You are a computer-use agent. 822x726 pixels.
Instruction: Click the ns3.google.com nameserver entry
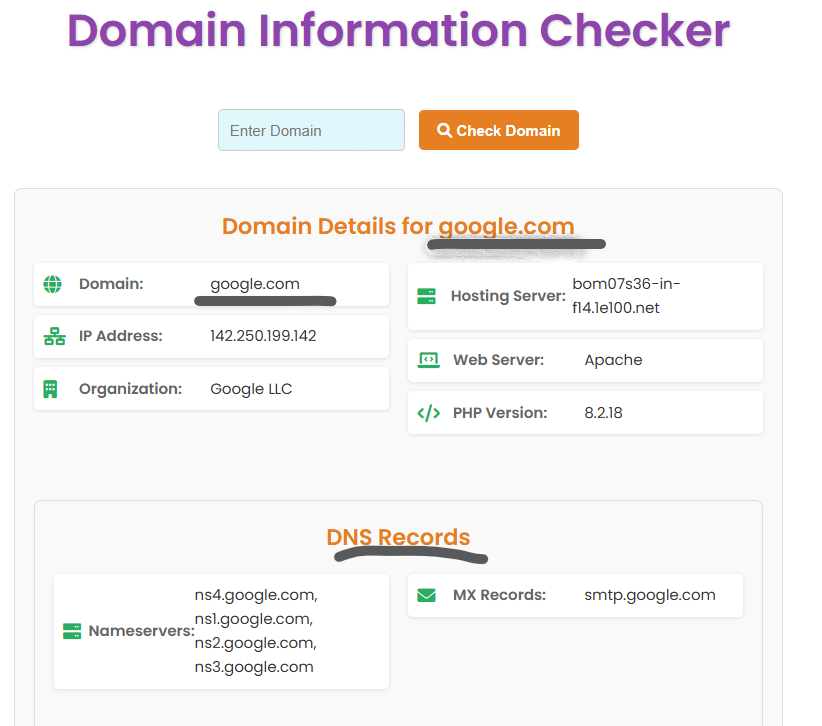click(x=254, y=667)
